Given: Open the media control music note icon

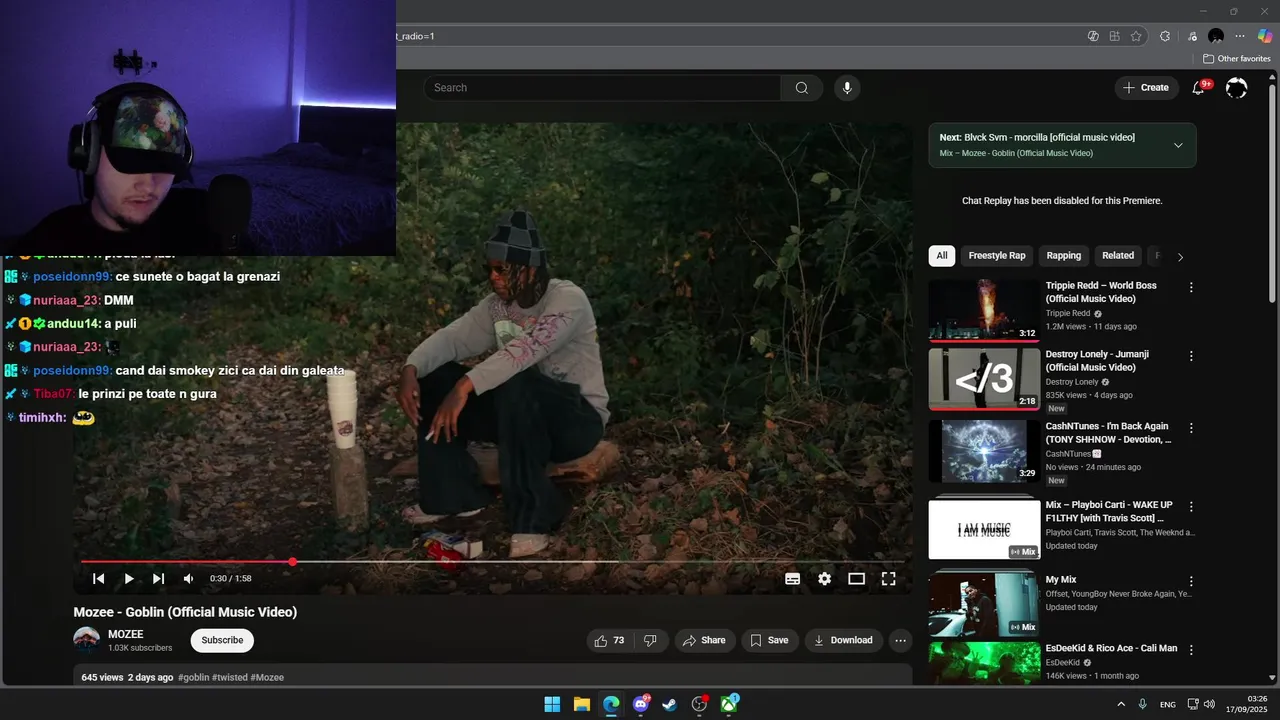Looking at the screenshot, I should [x=1192, y=36].
